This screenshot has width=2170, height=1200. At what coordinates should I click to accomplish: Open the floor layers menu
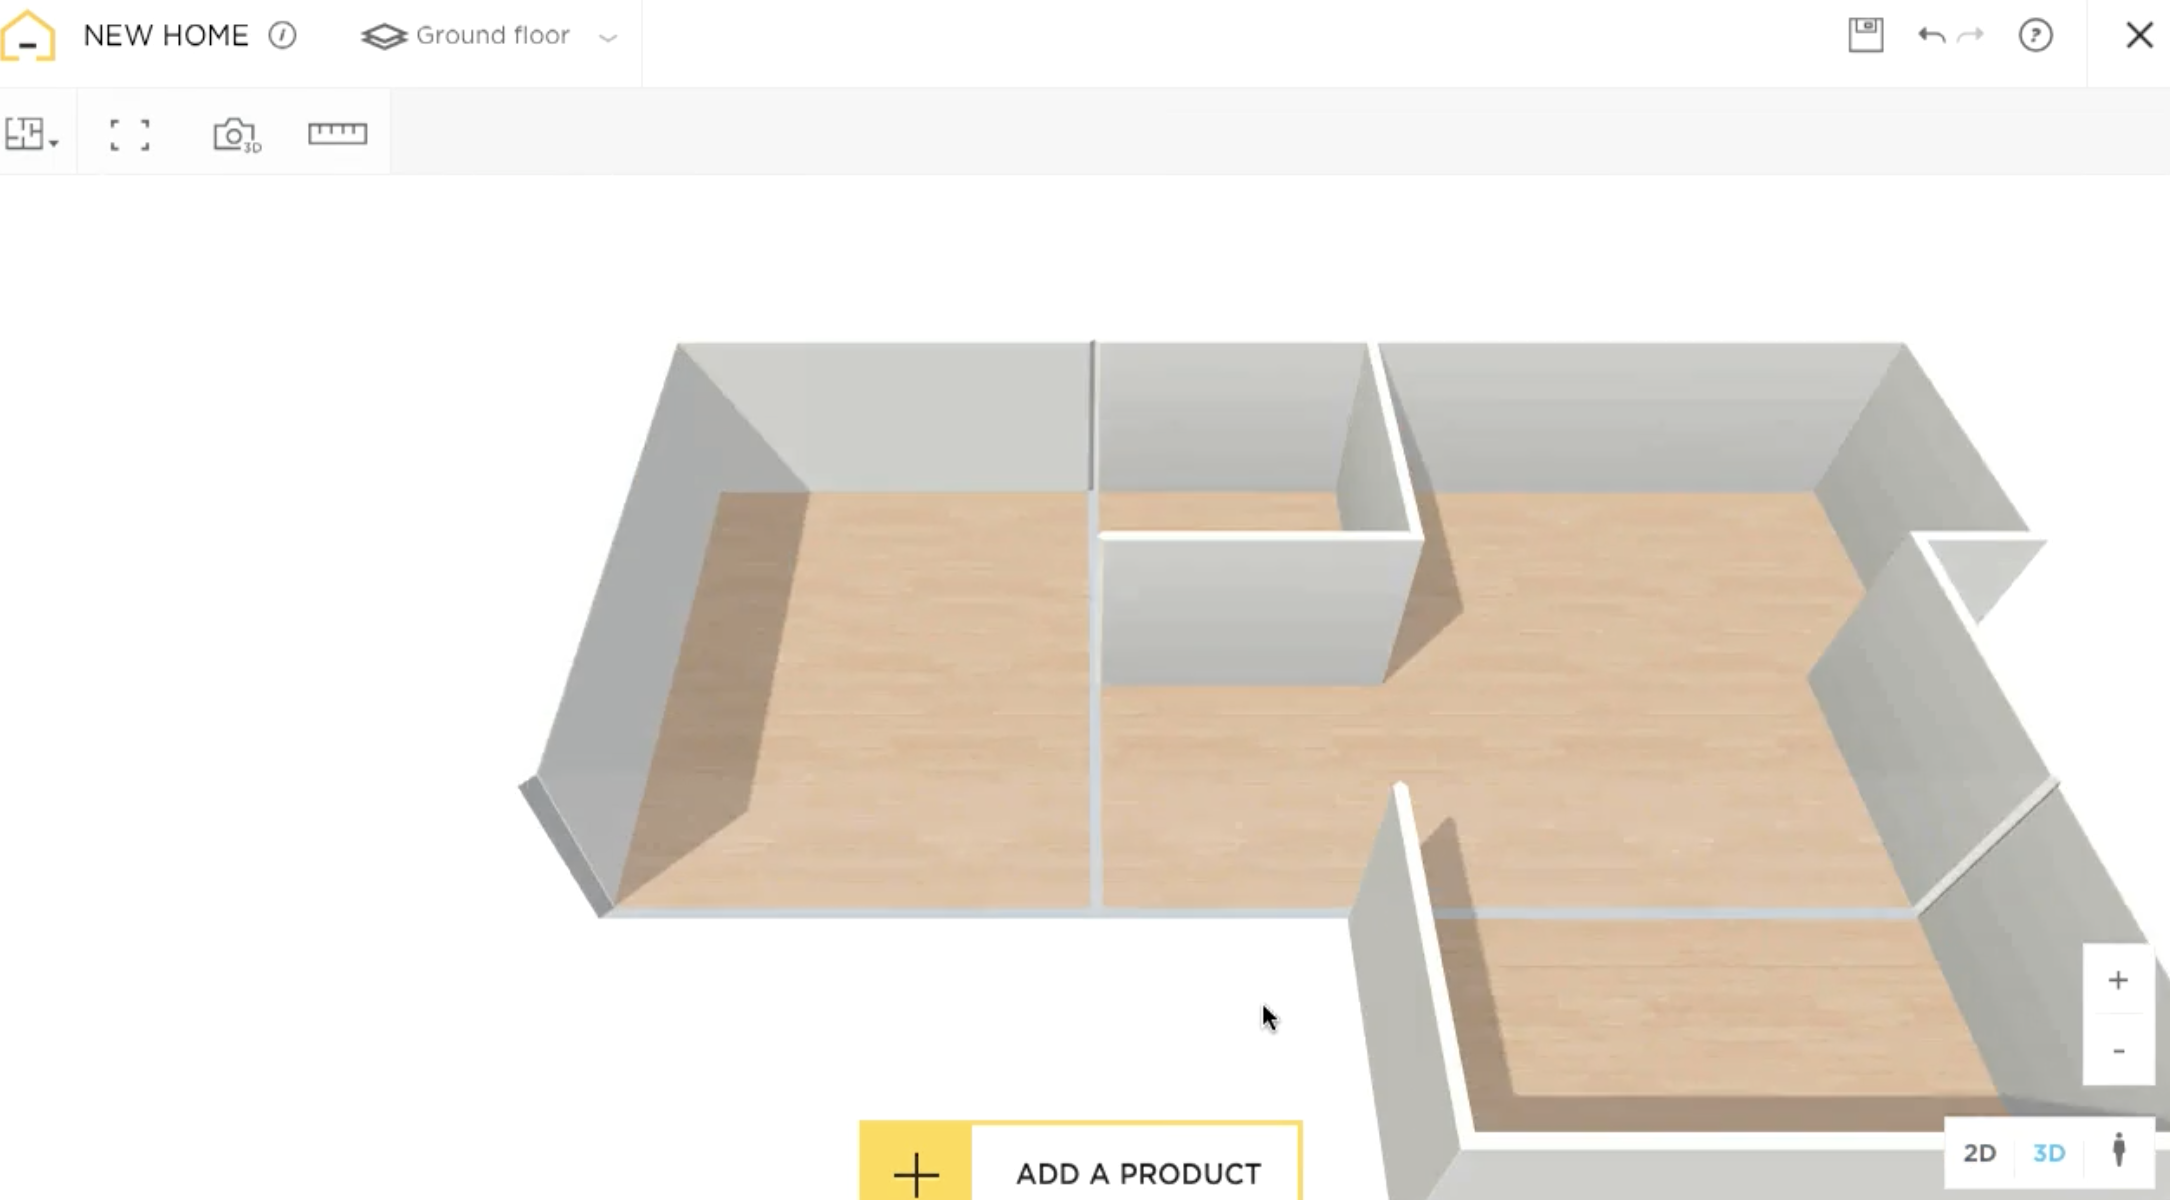[383, 34]
